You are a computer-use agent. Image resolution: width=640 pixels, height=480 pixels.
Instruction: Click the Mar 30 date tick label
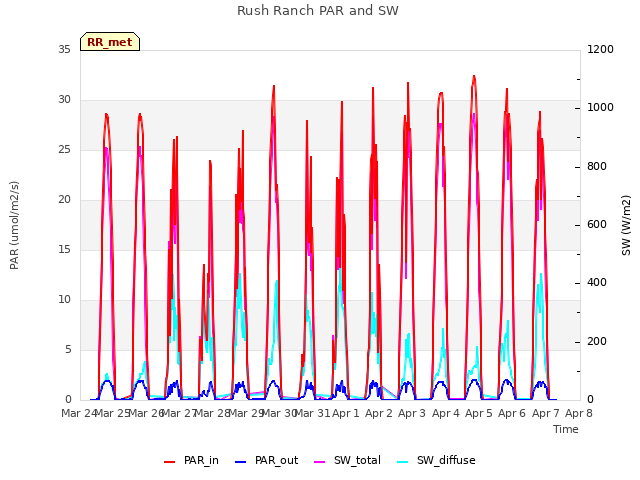click(279, 413)
